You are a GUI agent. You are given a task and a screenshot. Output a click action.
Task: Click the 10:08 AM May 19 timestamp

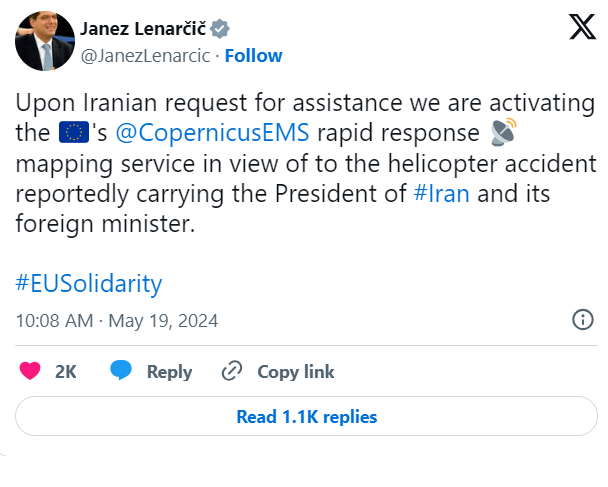coord(117,320)
